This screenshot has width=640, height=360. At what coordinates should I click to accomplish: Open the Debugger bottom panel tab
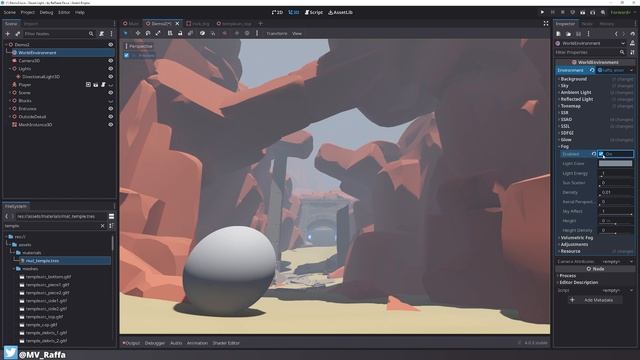click(x=155, y=343)
